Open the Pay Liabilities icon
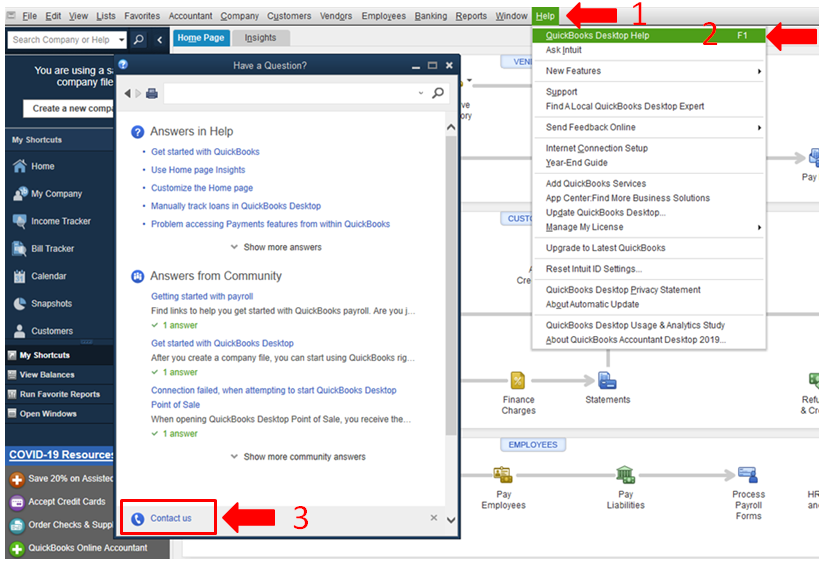The image size is (826, 562). tap(625, 475)
